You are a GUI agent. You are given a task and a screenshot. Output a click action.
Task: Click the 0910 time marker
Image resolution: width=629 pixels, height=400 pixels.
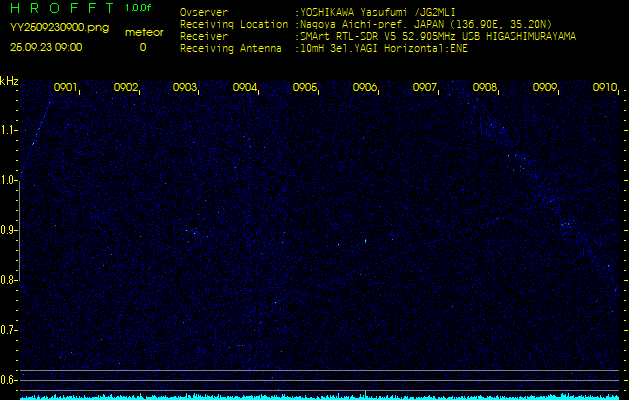pyautogui.click(x=605, y=87)
